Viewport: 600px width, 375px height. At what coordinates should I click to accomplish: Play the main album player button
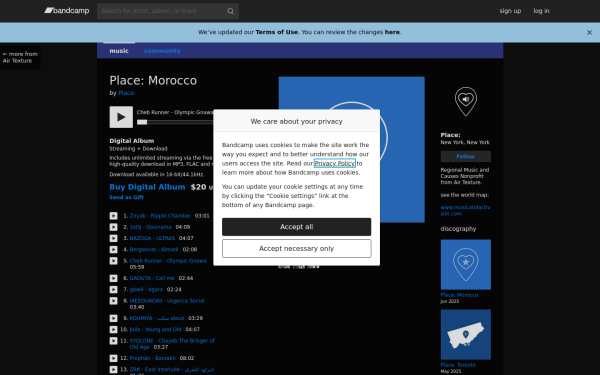[x=121, y=117]
